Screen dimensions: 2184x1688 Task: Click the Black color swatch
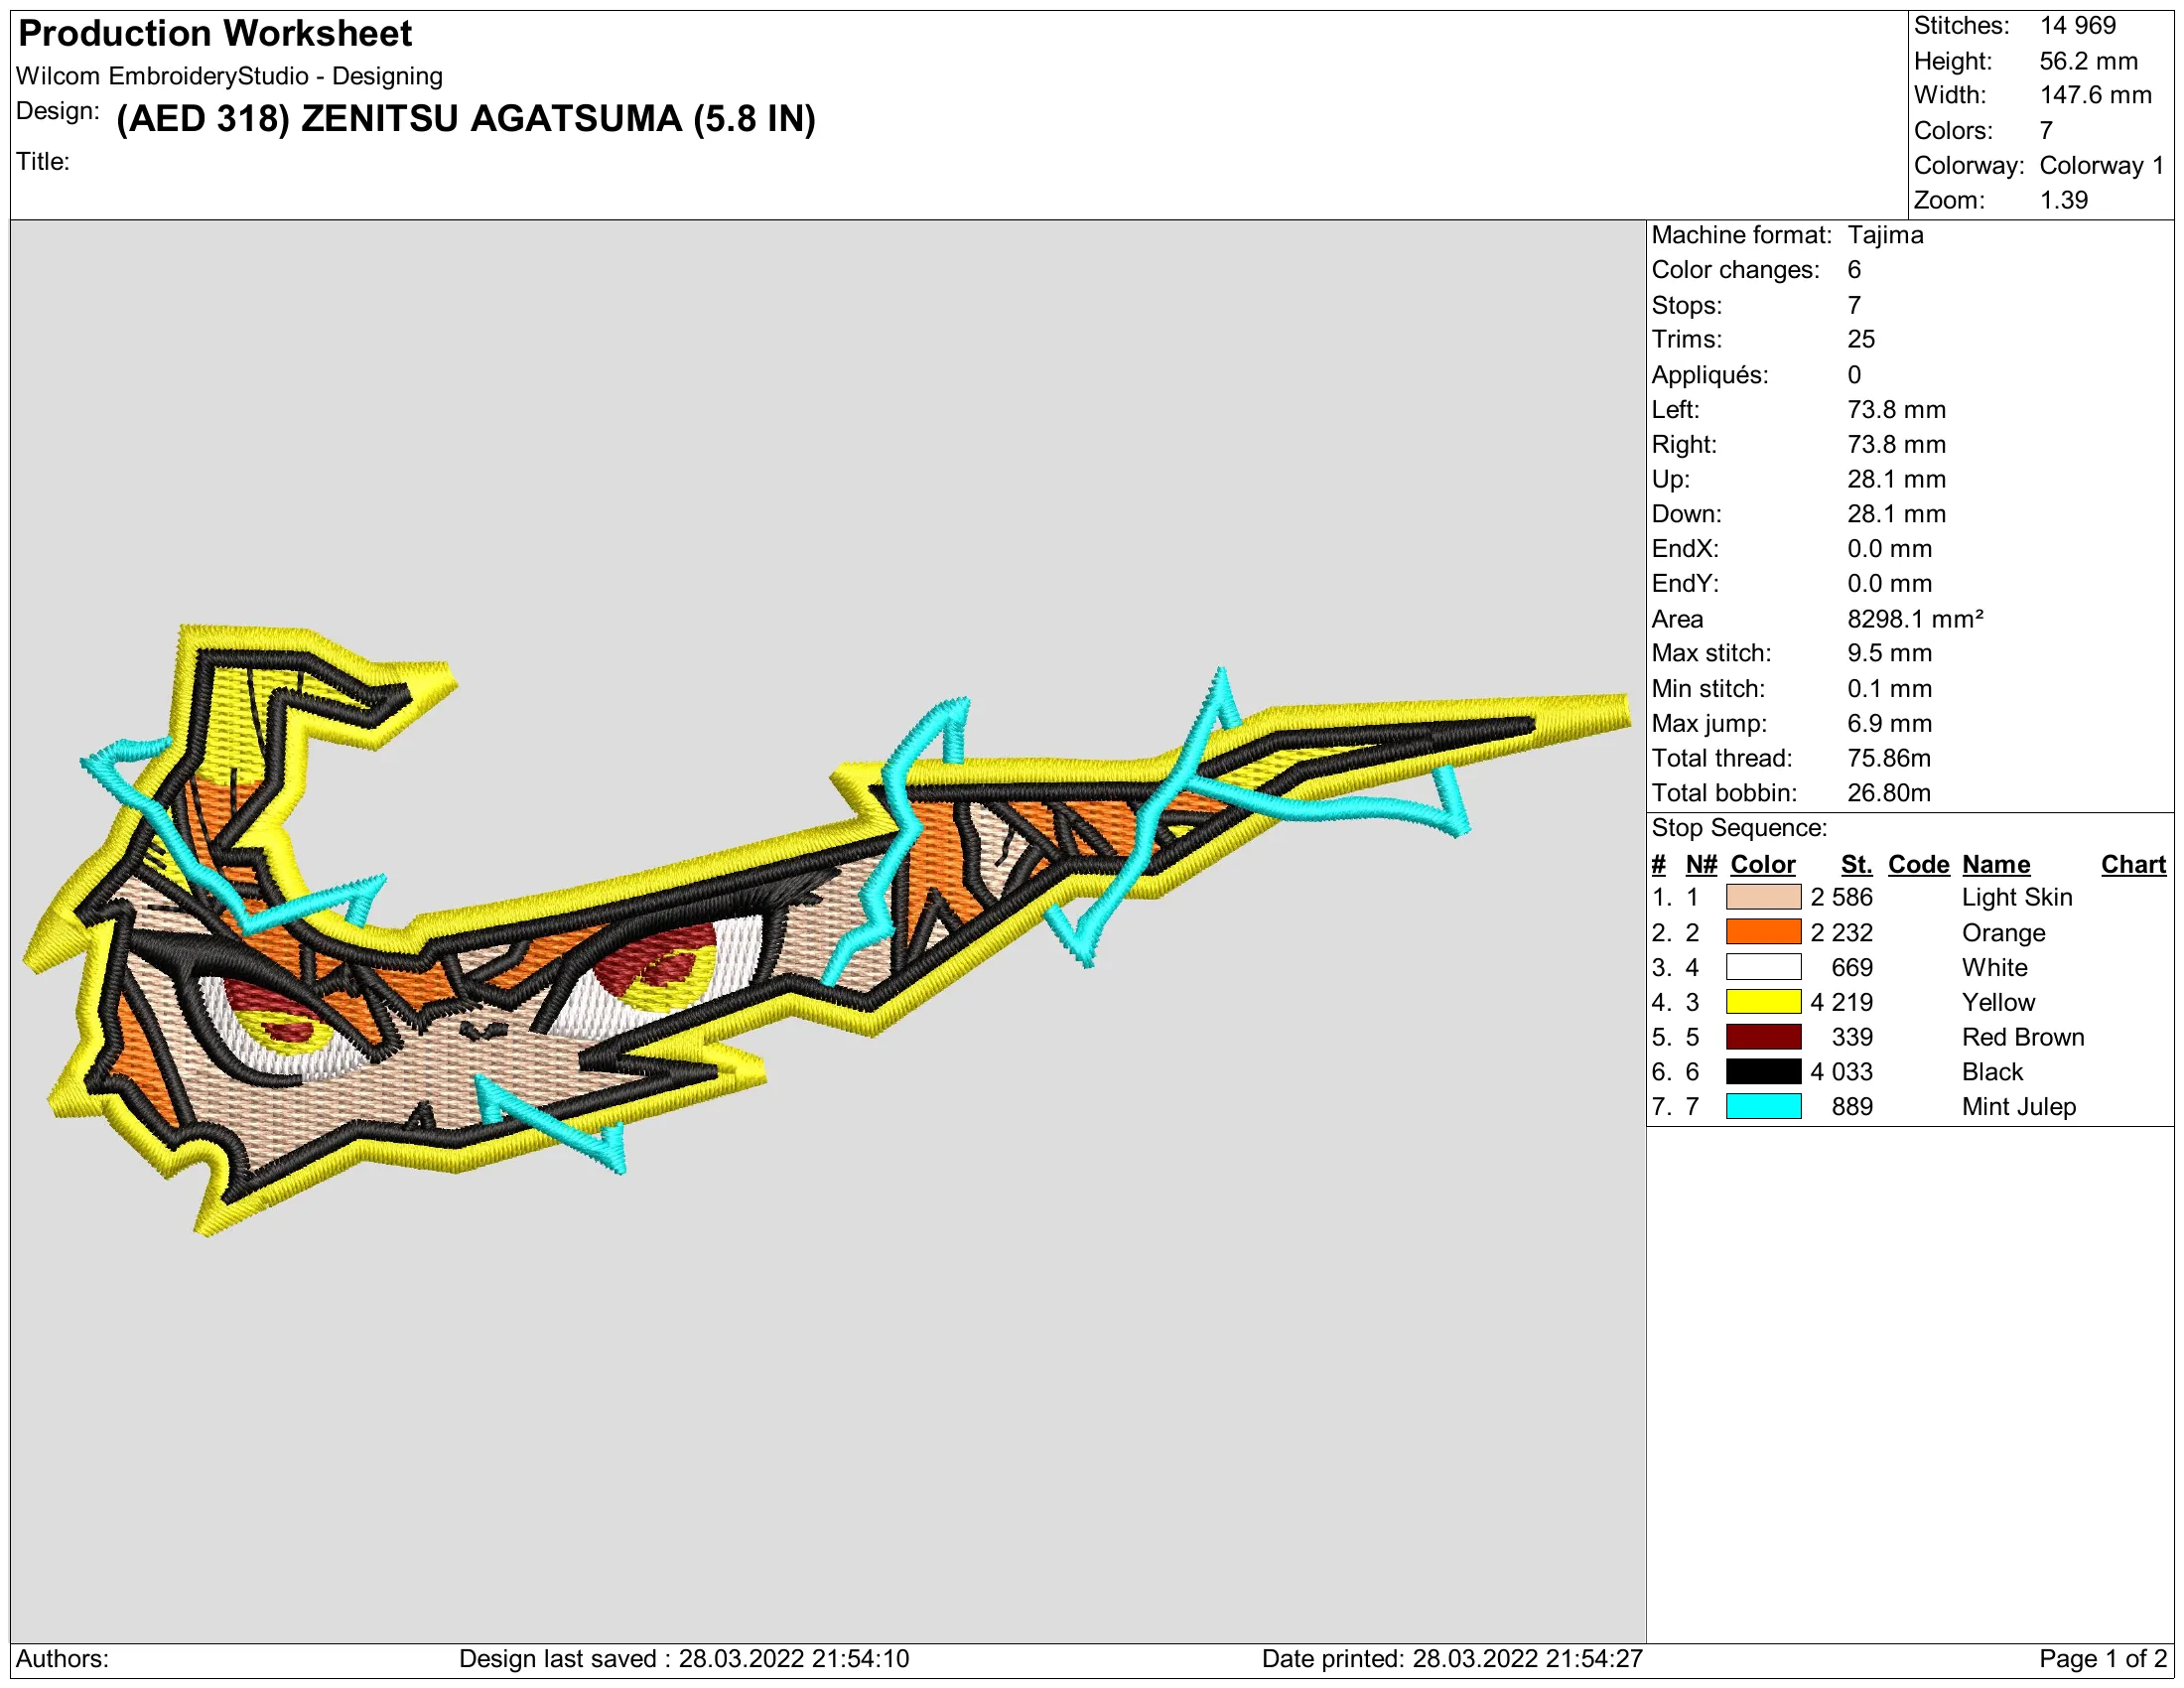[x=1763, y=1072]
